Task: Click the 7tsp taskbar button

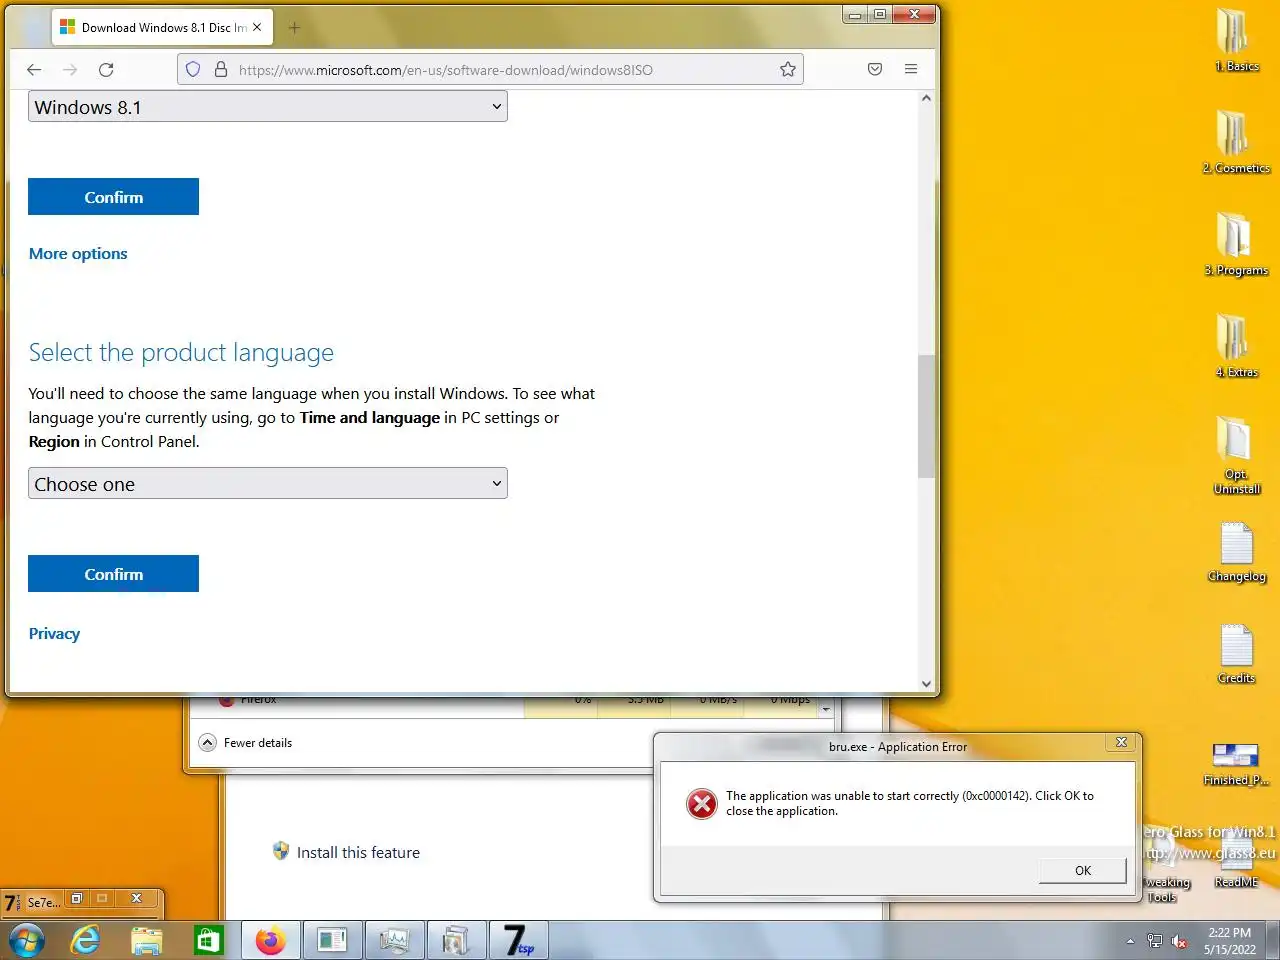Action: click(x=518, y=941)
